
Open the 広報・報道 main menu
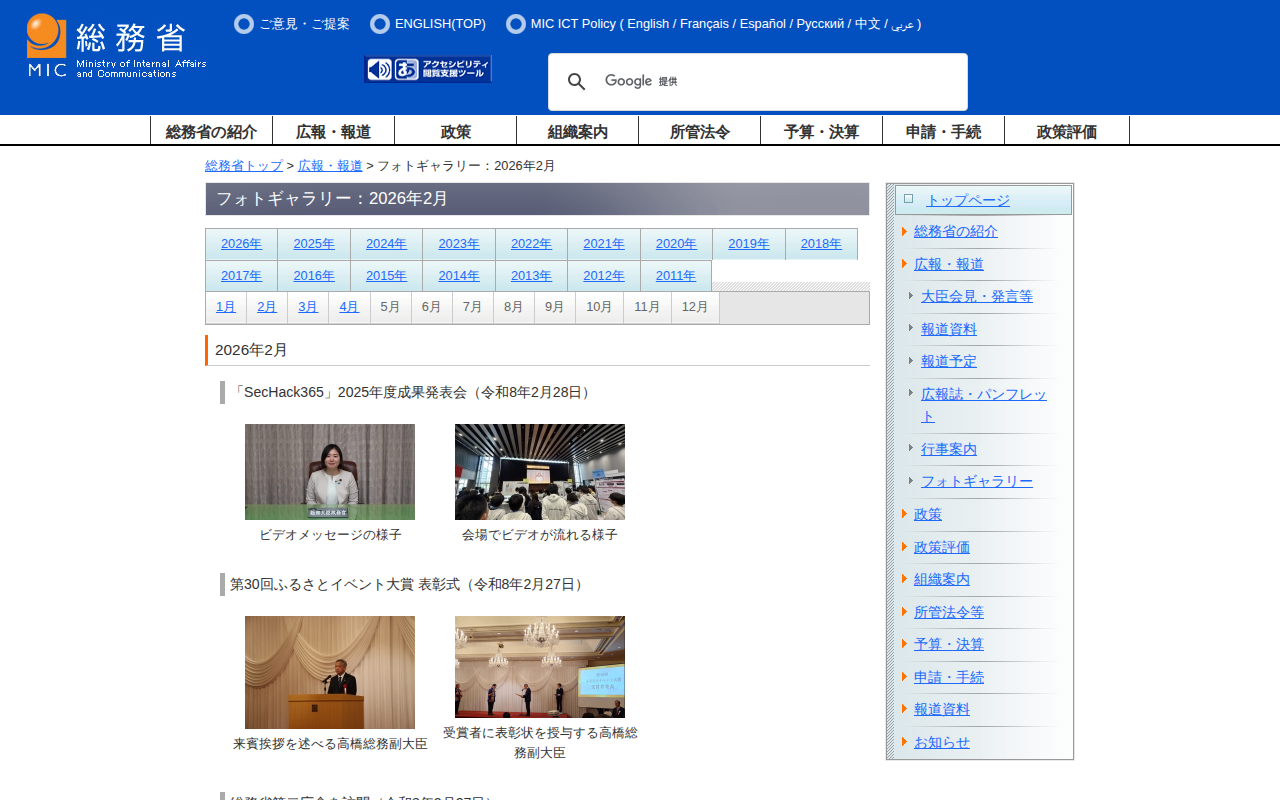pos(334,131)
